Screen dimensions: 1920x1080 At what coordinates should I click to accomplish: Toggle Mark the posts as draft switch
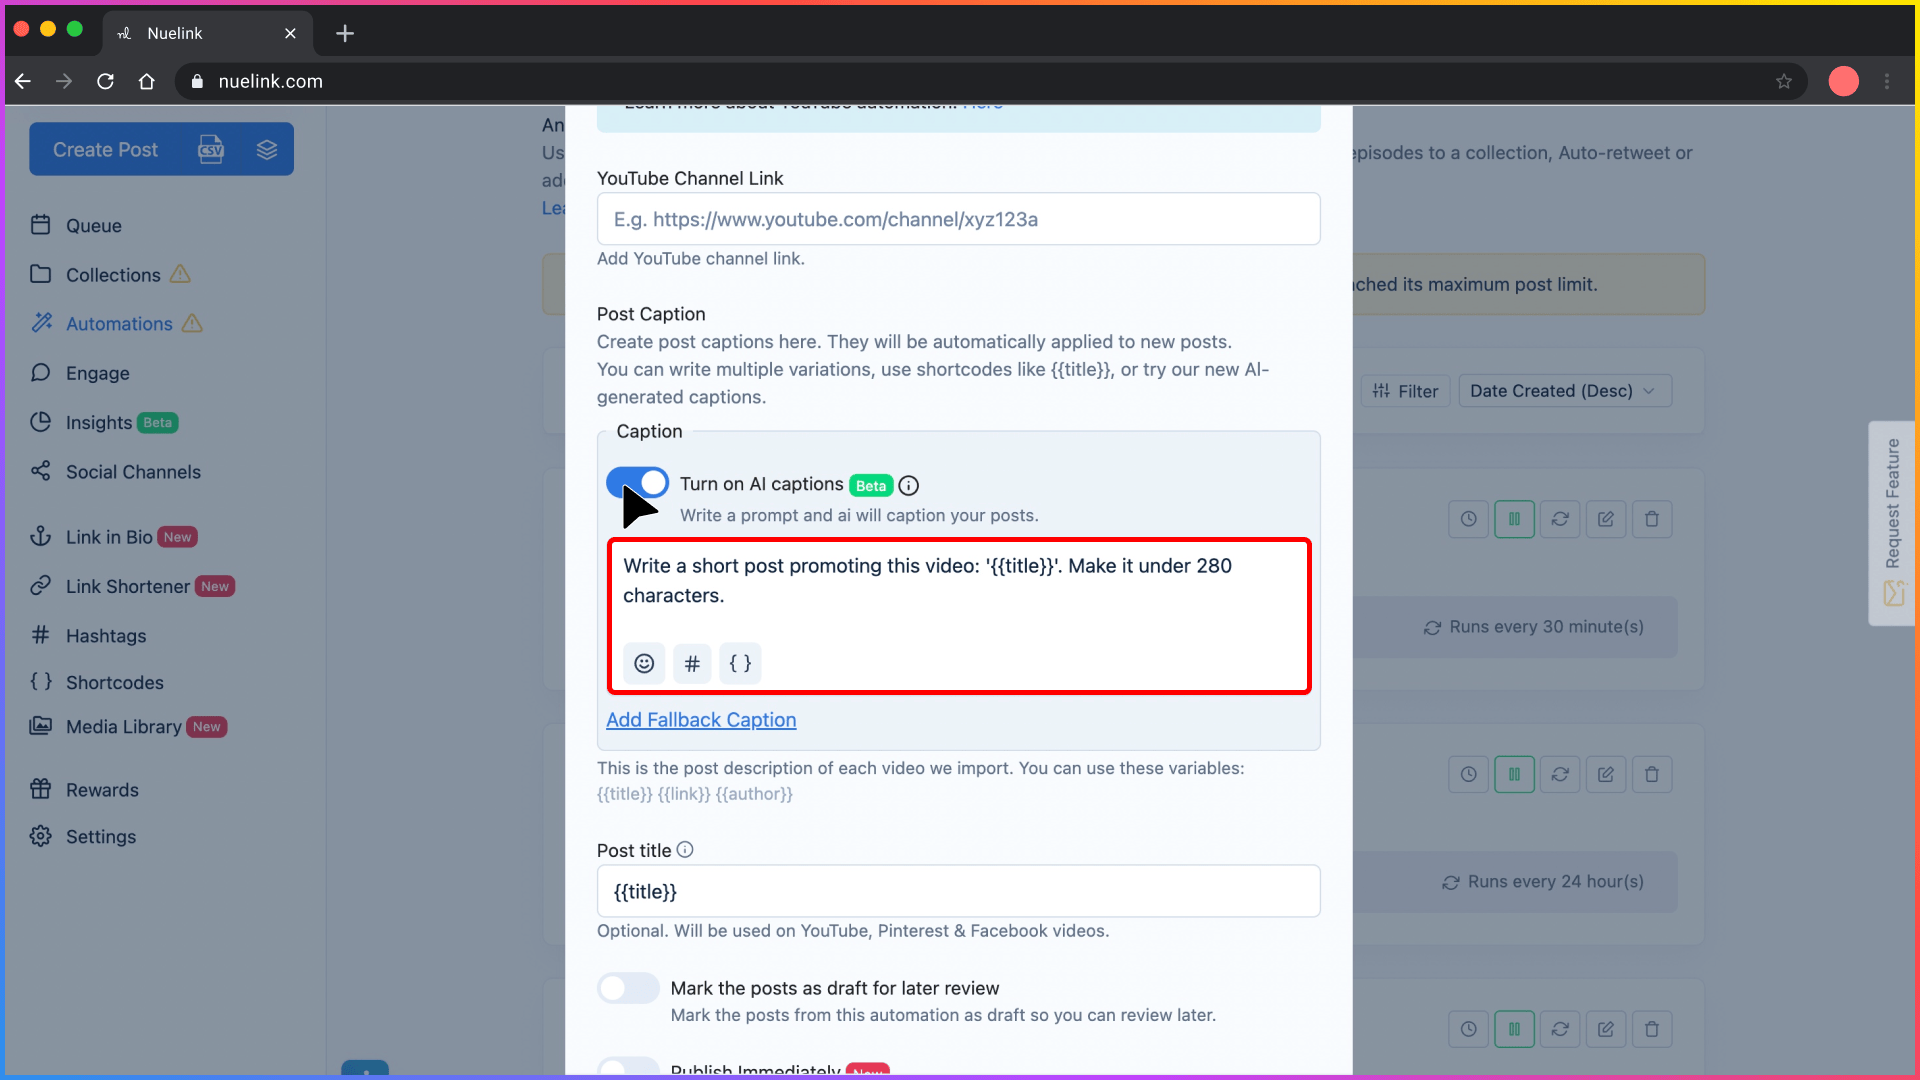point(628,988)
